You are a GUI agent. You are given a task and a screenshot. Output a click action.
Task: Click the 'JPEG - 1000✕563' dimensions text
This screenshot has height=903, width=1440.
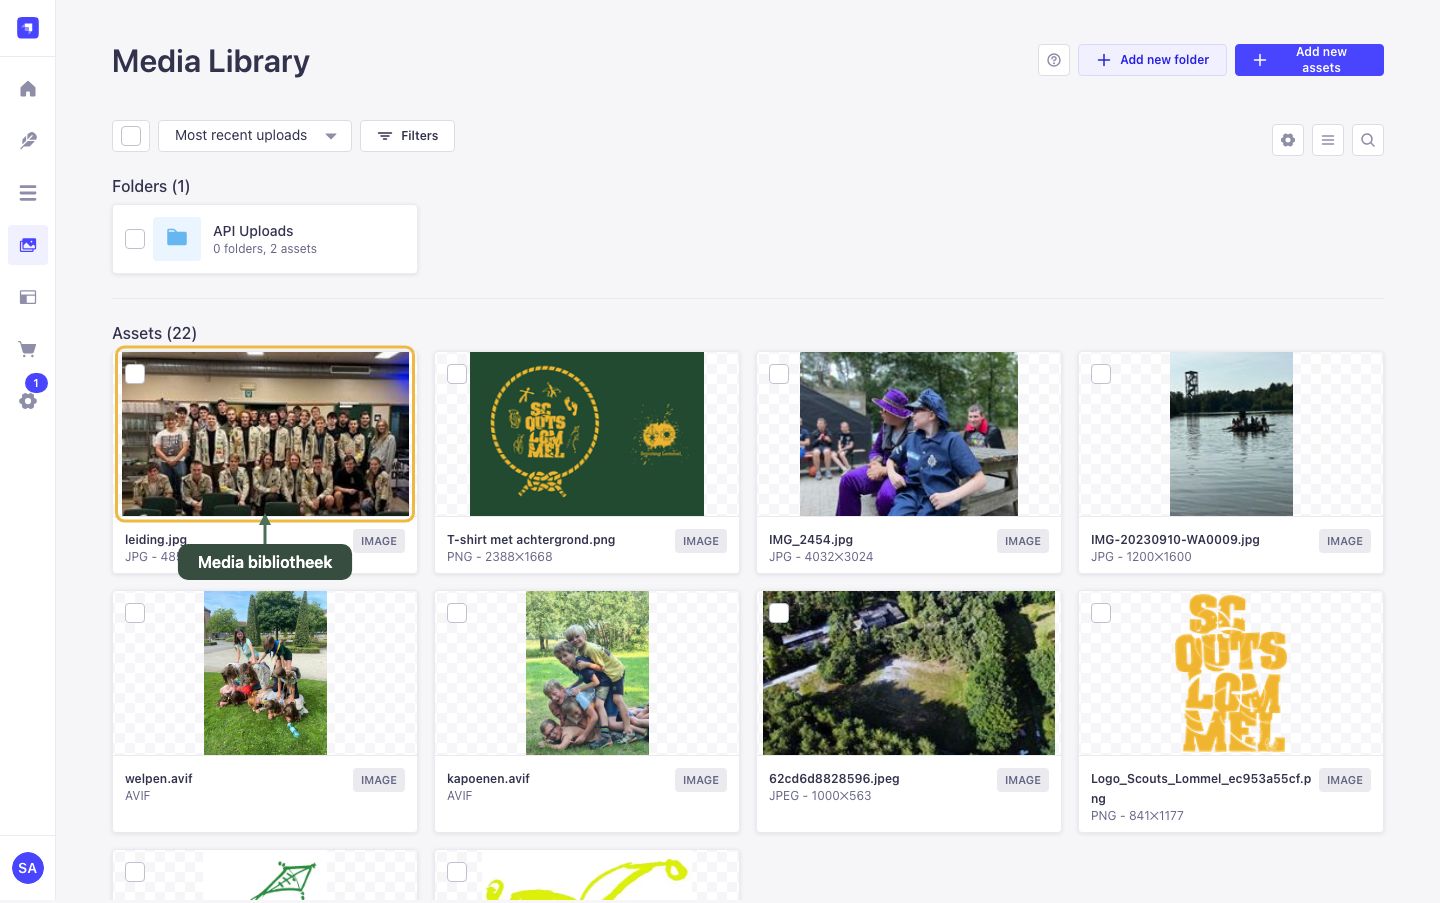coord(820,796)
